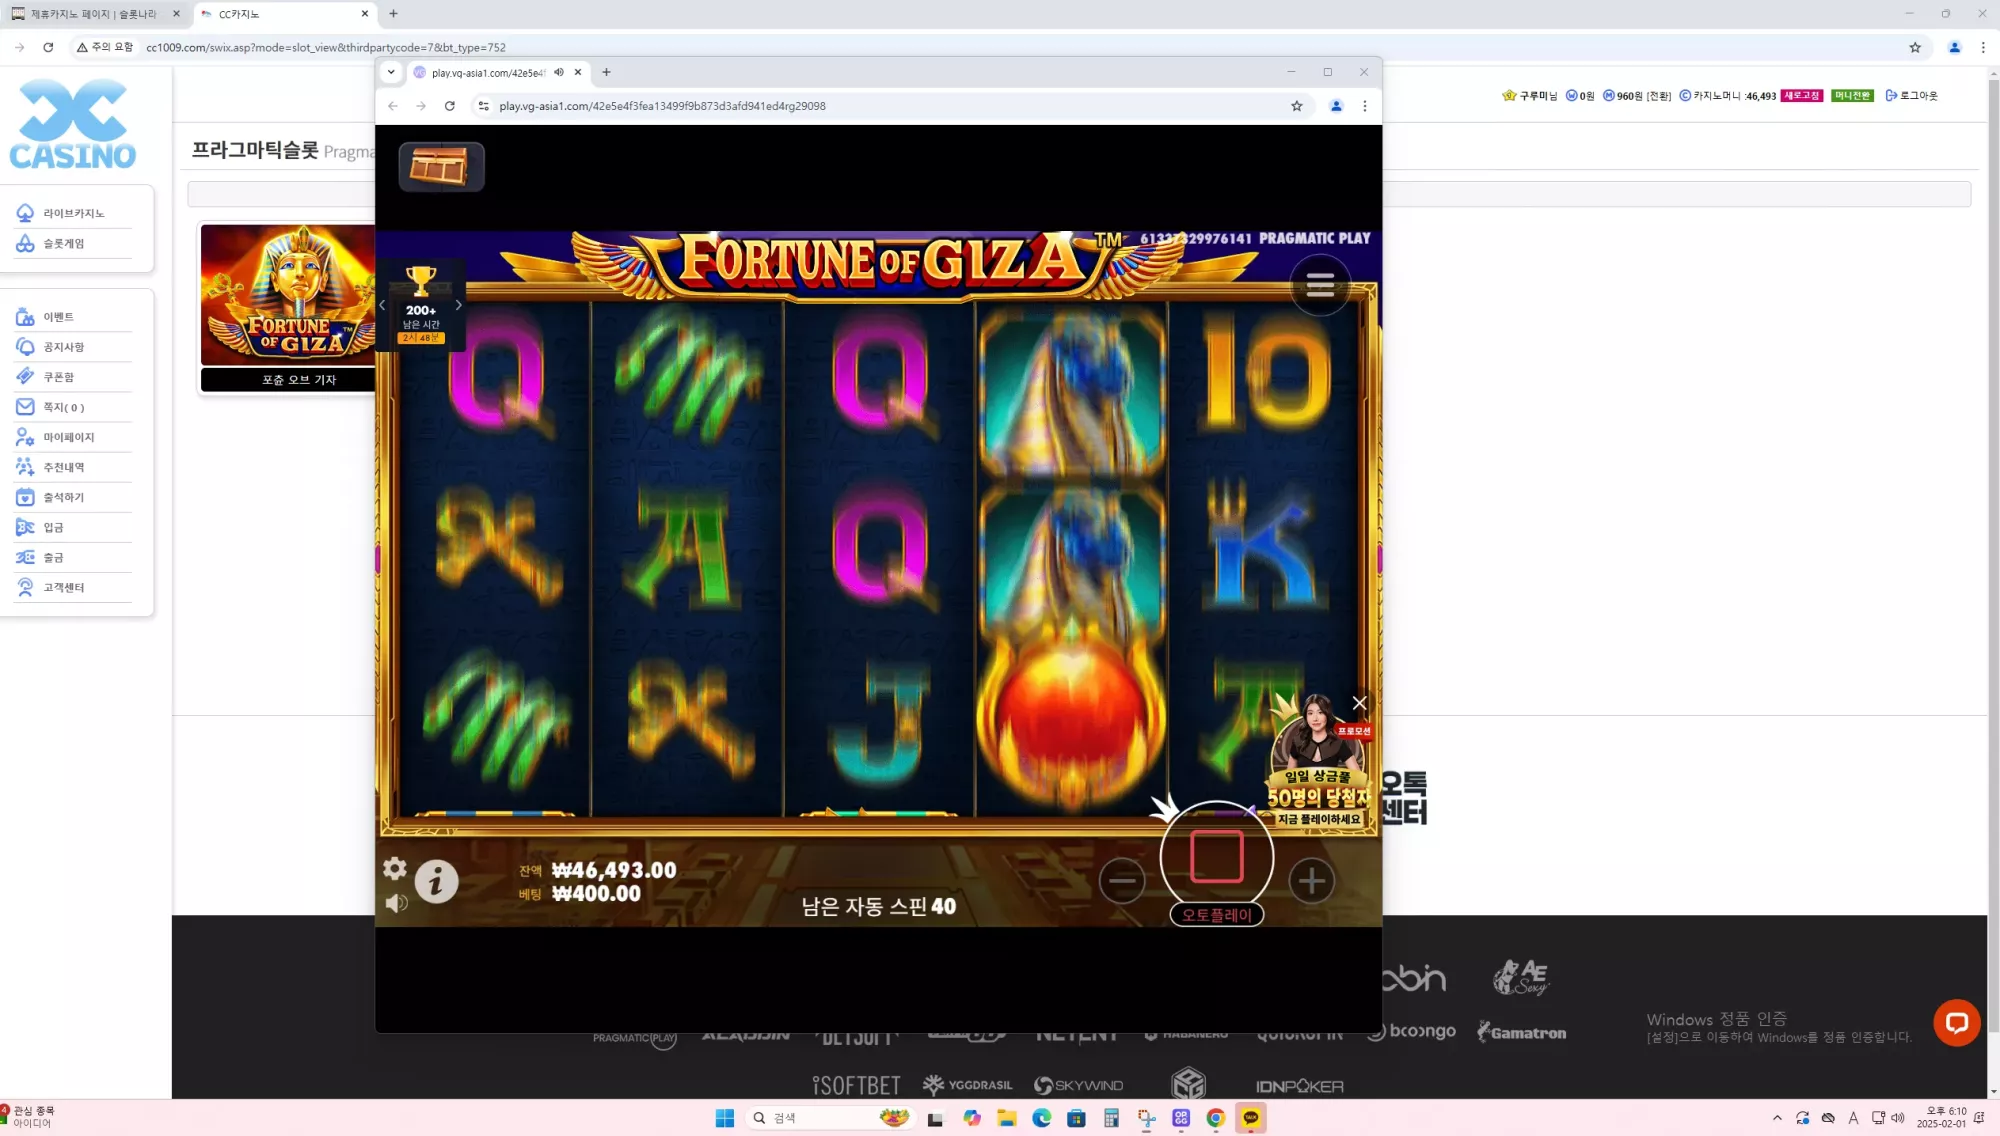
Task: Open the 출금 withdrawal page
Action: click(73, 557)
